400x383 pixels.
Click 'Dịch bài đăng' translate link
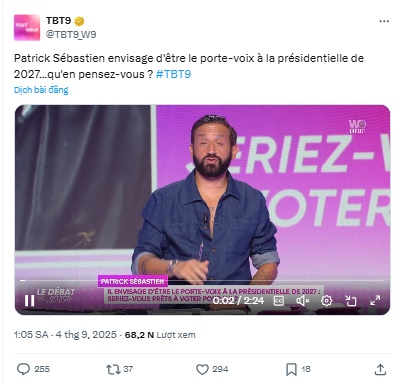(41, 90)
